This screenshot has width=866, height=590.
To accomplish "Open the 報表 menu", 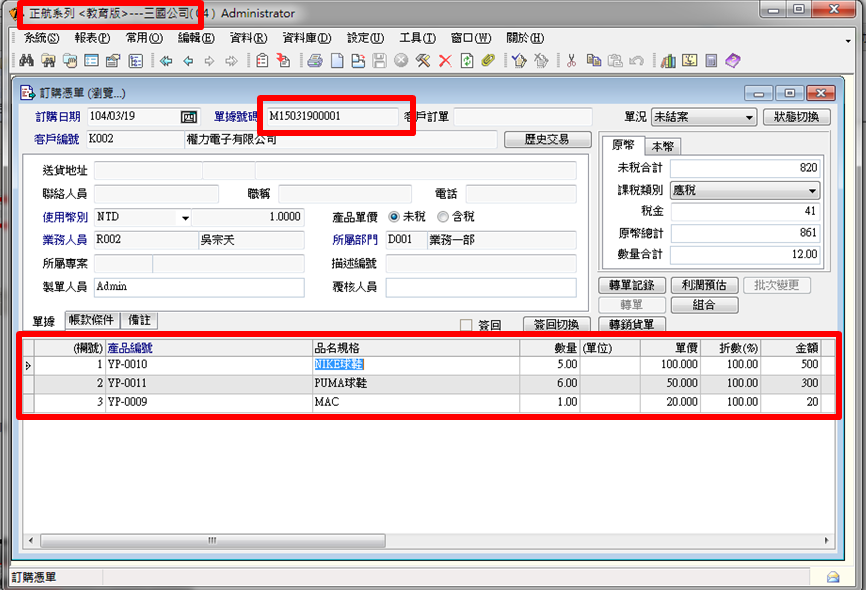I will click(x=92, y=38).
